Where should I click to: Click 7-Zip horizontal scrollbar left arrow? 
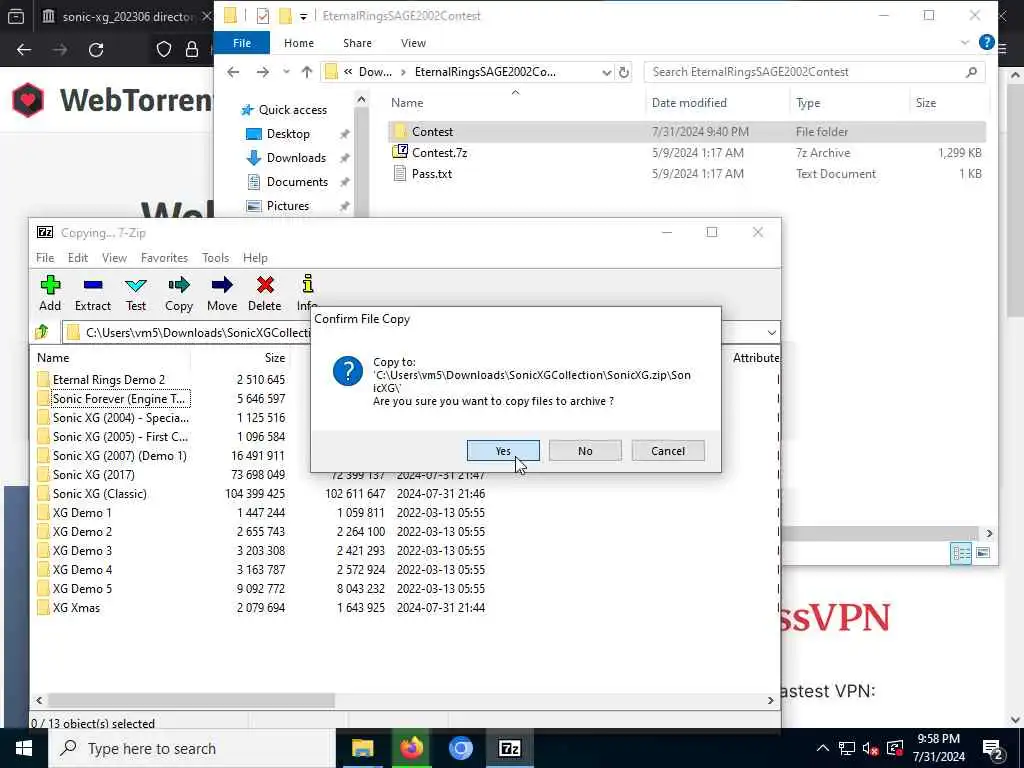click(39, 700)
